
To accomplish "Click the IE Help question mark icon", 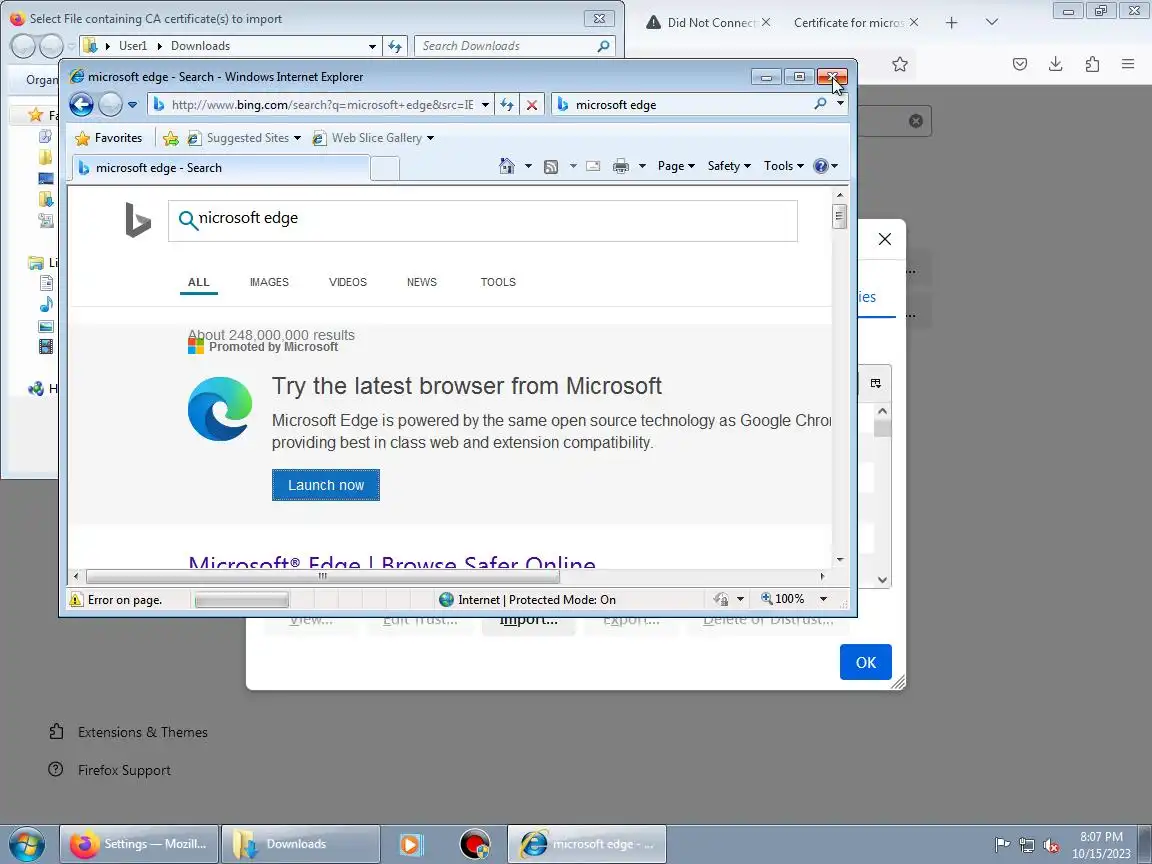I will tap(821, 166).
